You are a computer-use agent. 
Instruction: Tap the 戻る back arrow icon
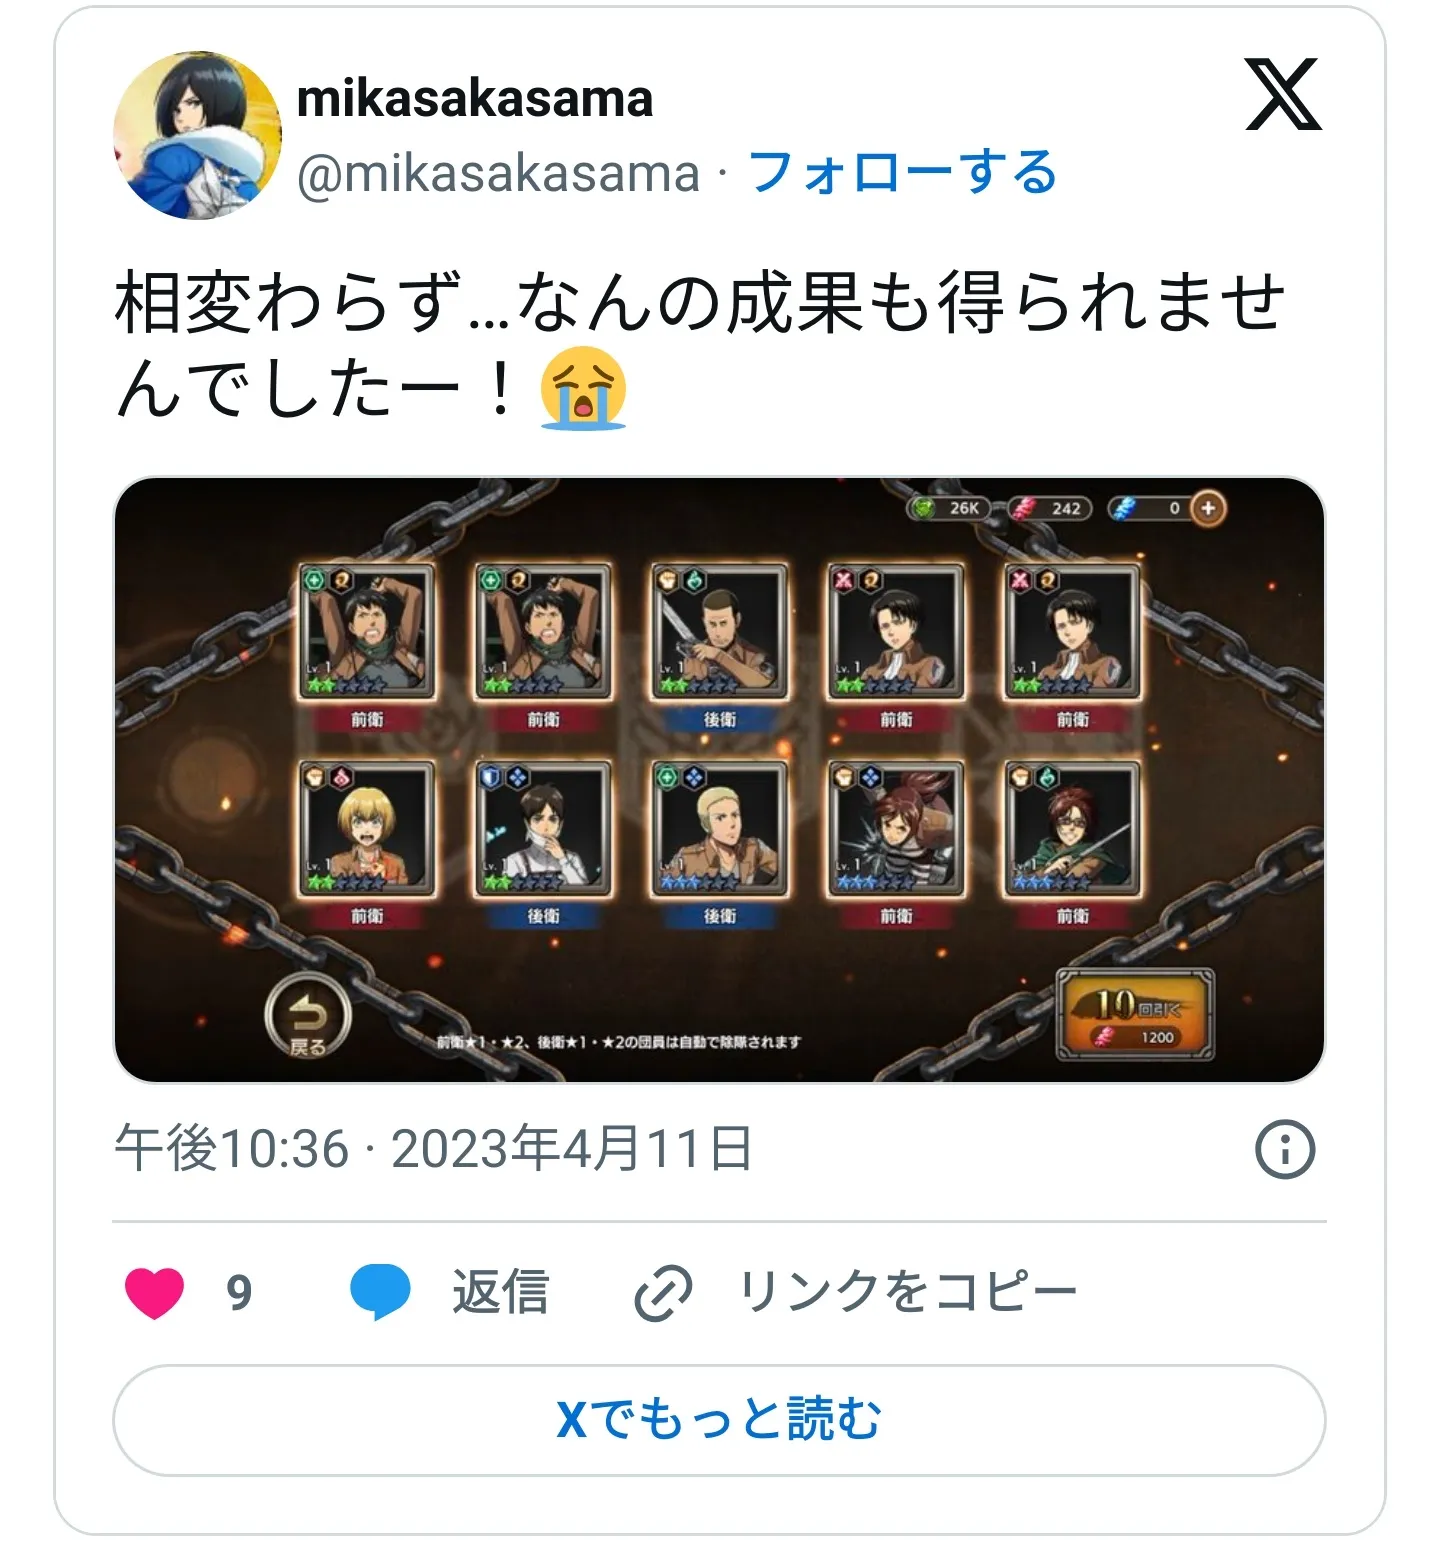(308, 1016)
